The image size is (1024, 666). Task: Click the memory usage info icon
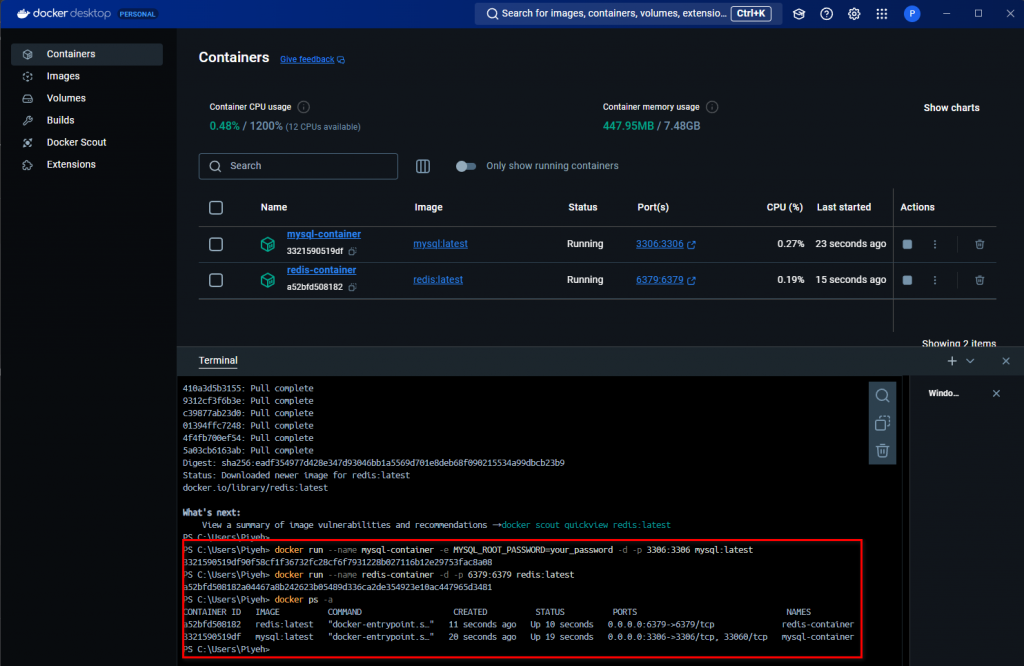[712, 107]
